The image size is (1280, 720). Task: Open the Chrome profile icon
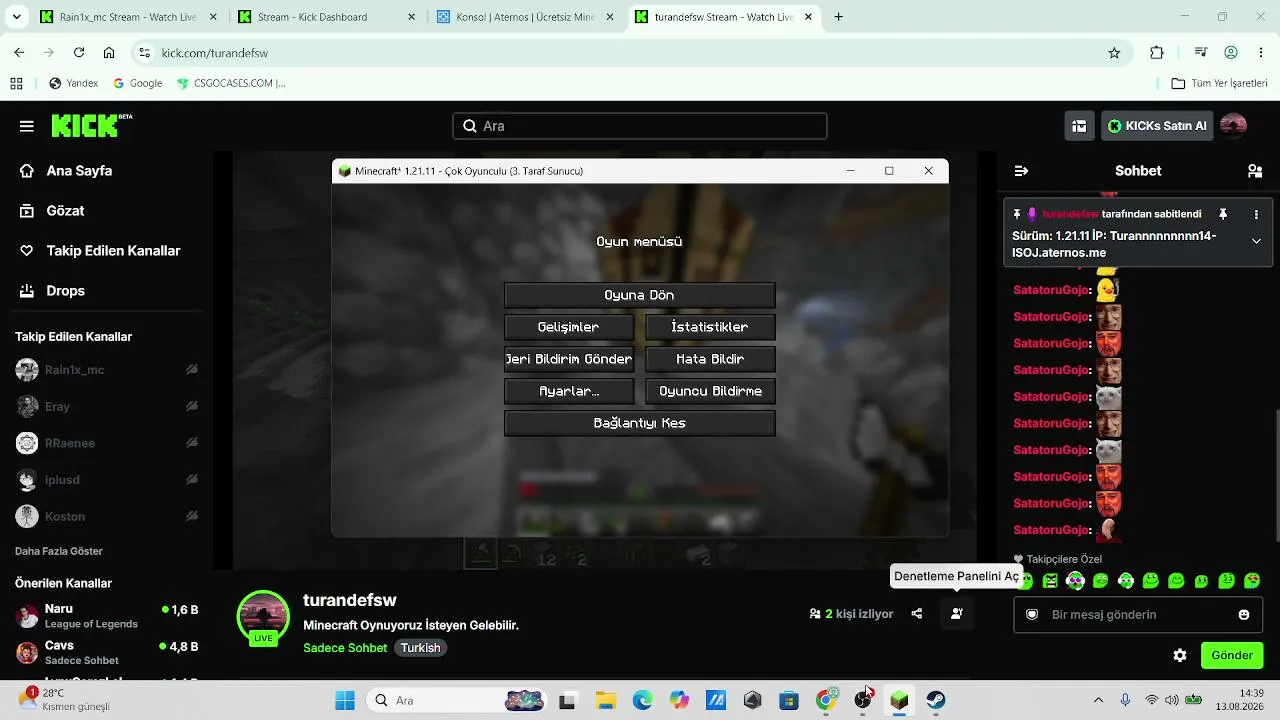point(1231,53)
